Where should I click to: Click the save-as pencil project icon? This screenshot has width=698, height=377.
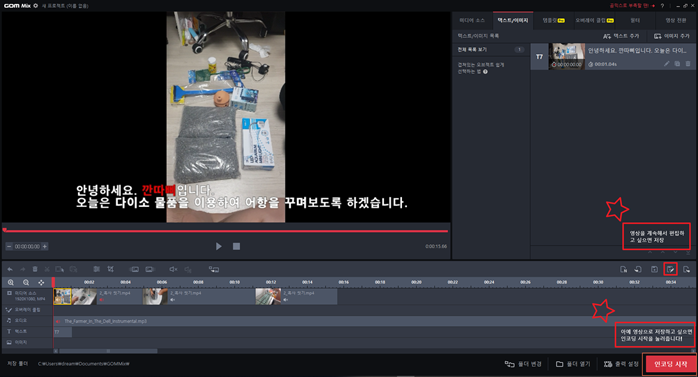pyautogui.click(x=670, y=269)
